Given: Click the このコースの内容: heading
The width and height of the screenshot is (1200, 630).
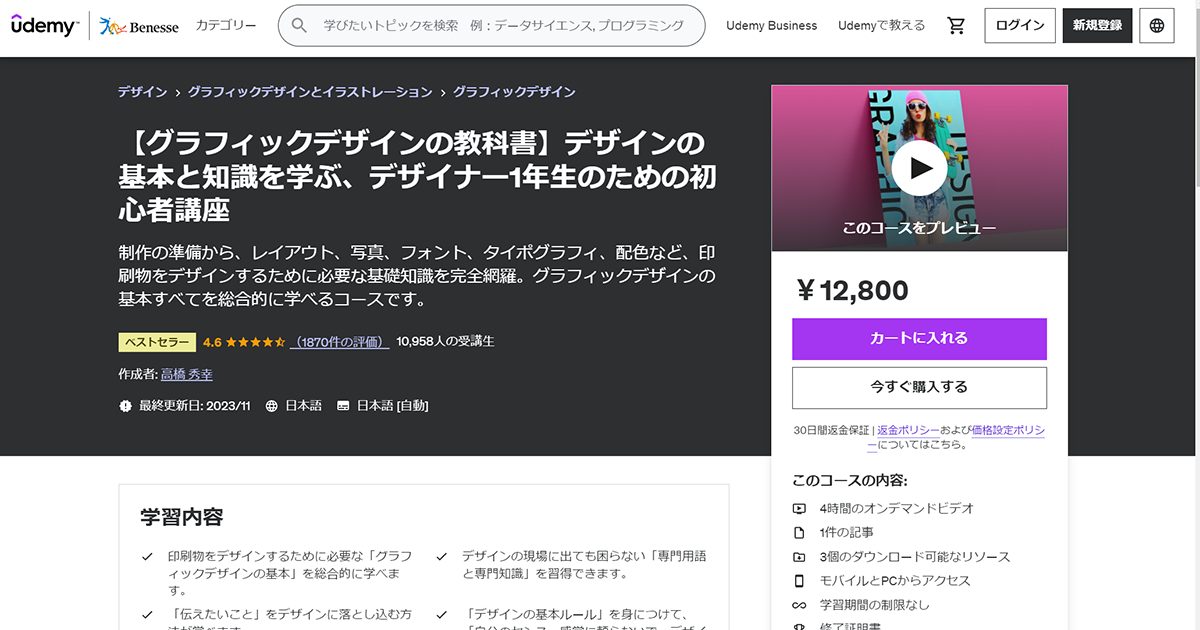Looking at the screenshot, I should (x=850, y=480).
